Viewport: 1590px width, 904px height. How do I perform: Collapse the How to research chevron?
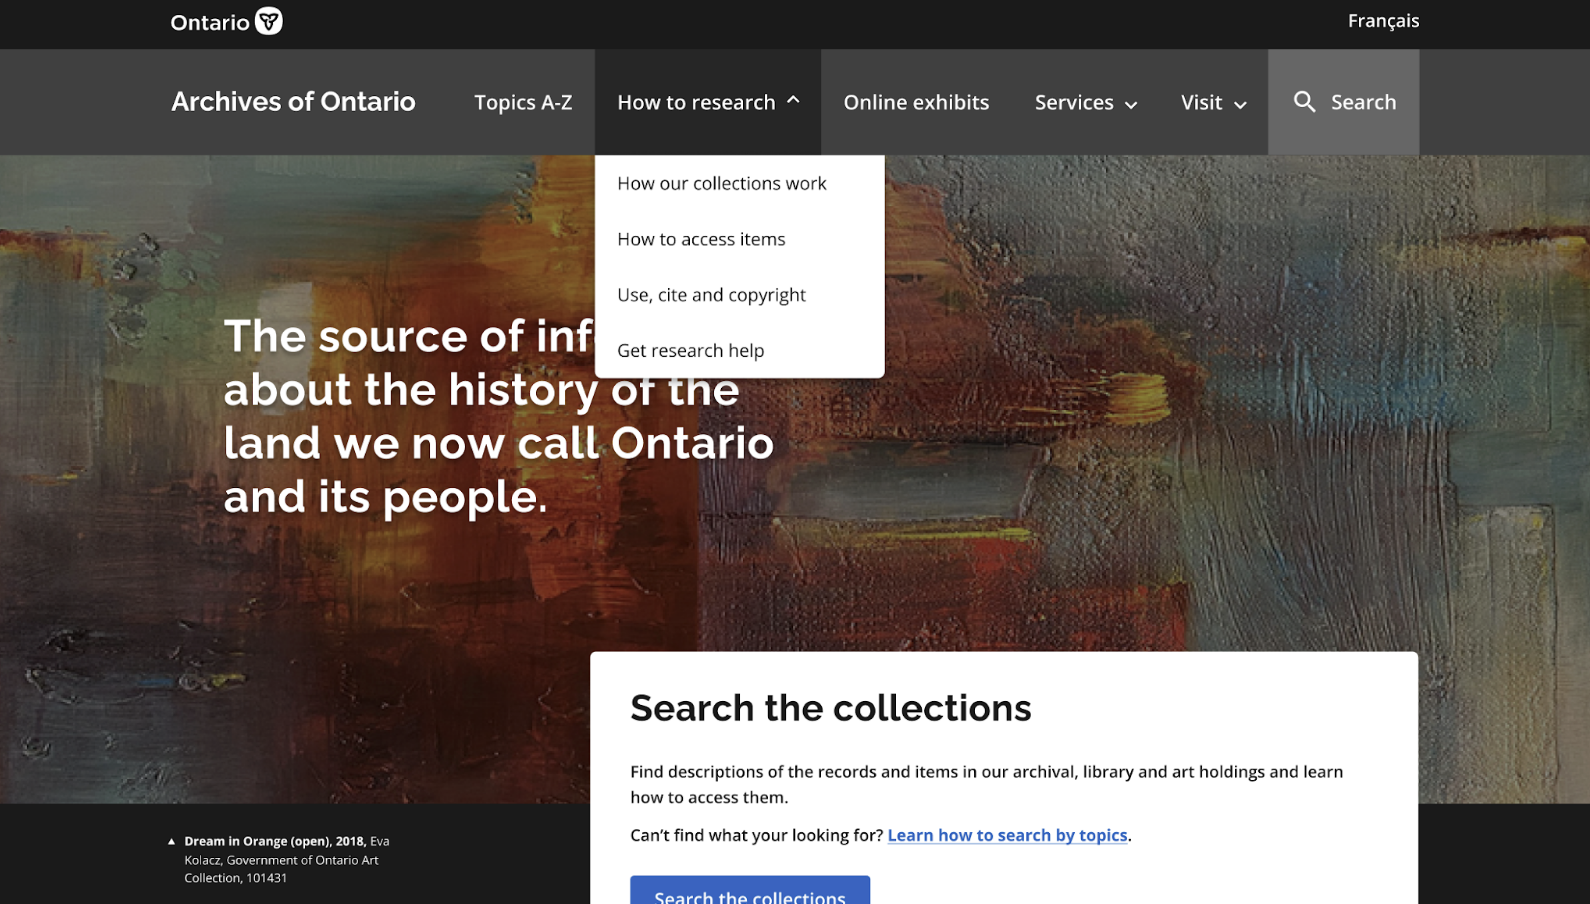[x=793, y=100]
